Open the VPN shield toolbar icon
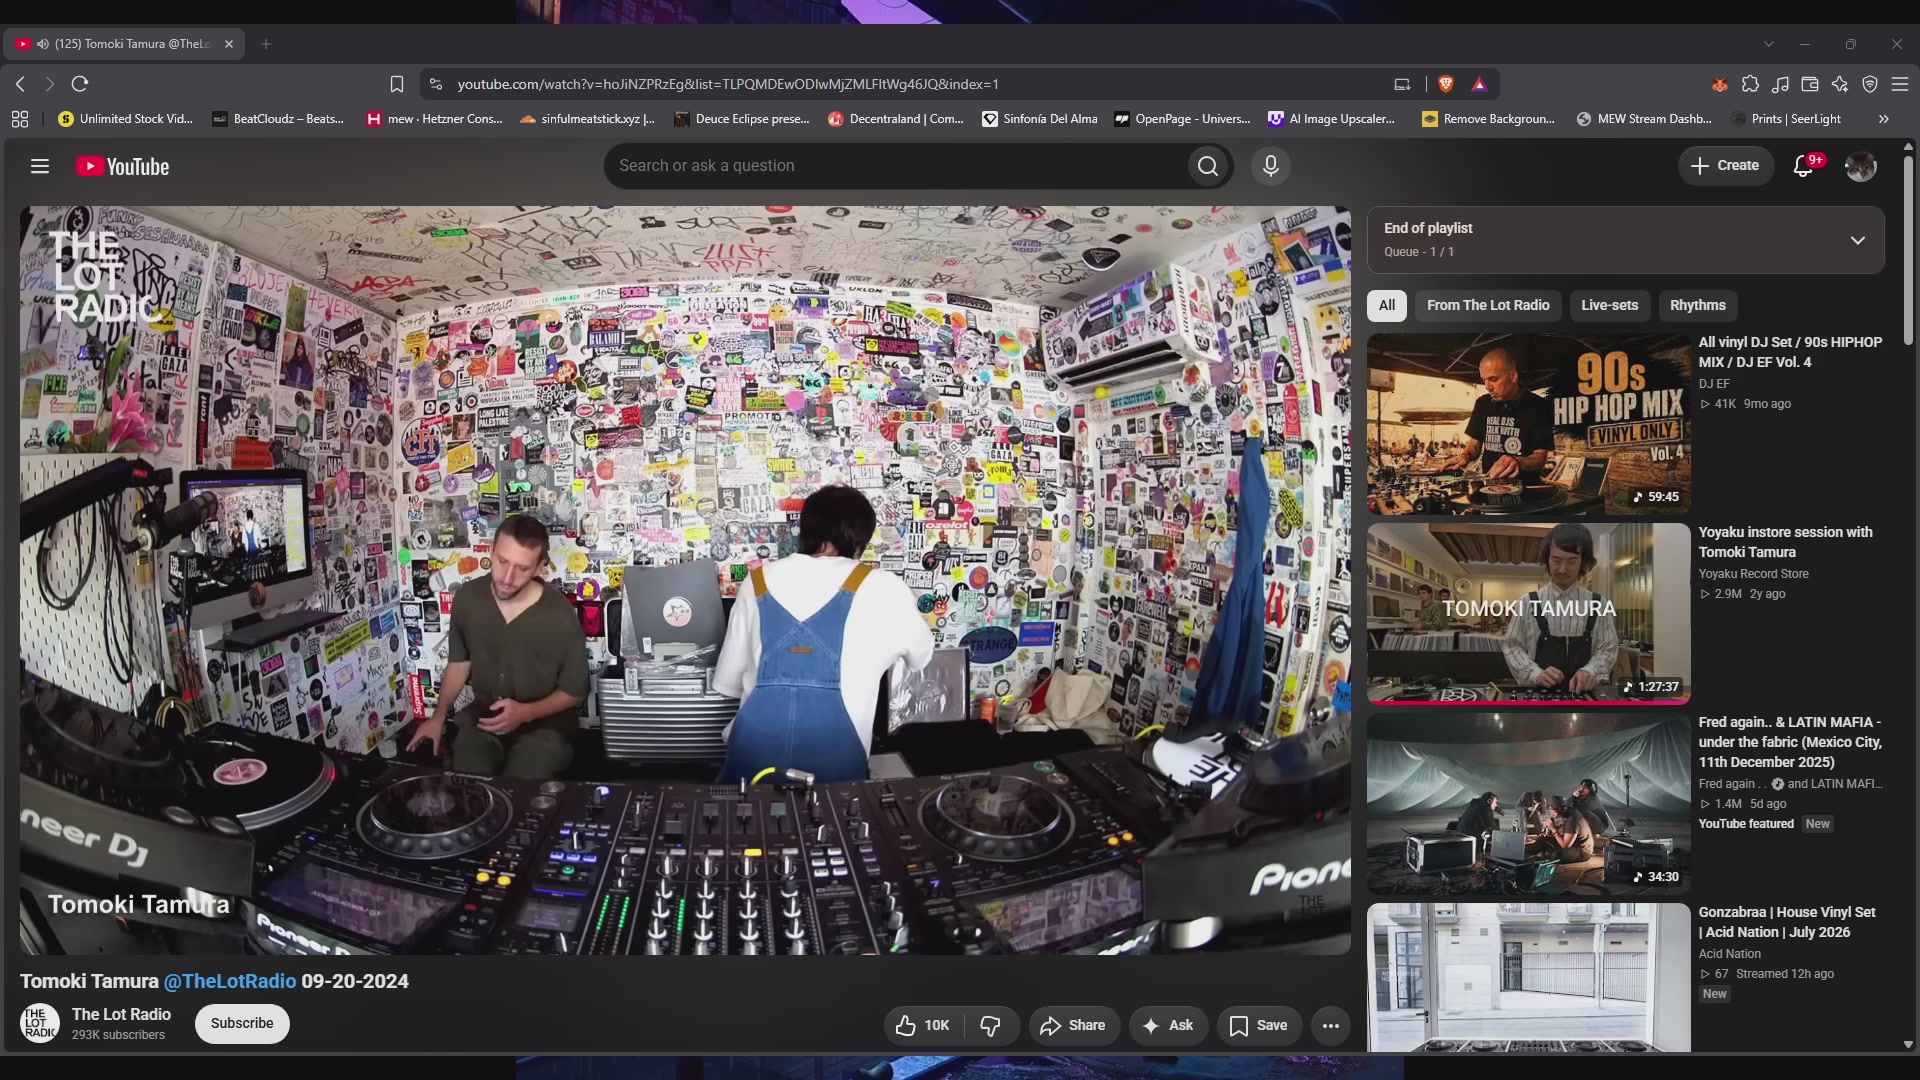Image resolution: width=1920 pixels, height=1080 pixels. pos(1870,84)
